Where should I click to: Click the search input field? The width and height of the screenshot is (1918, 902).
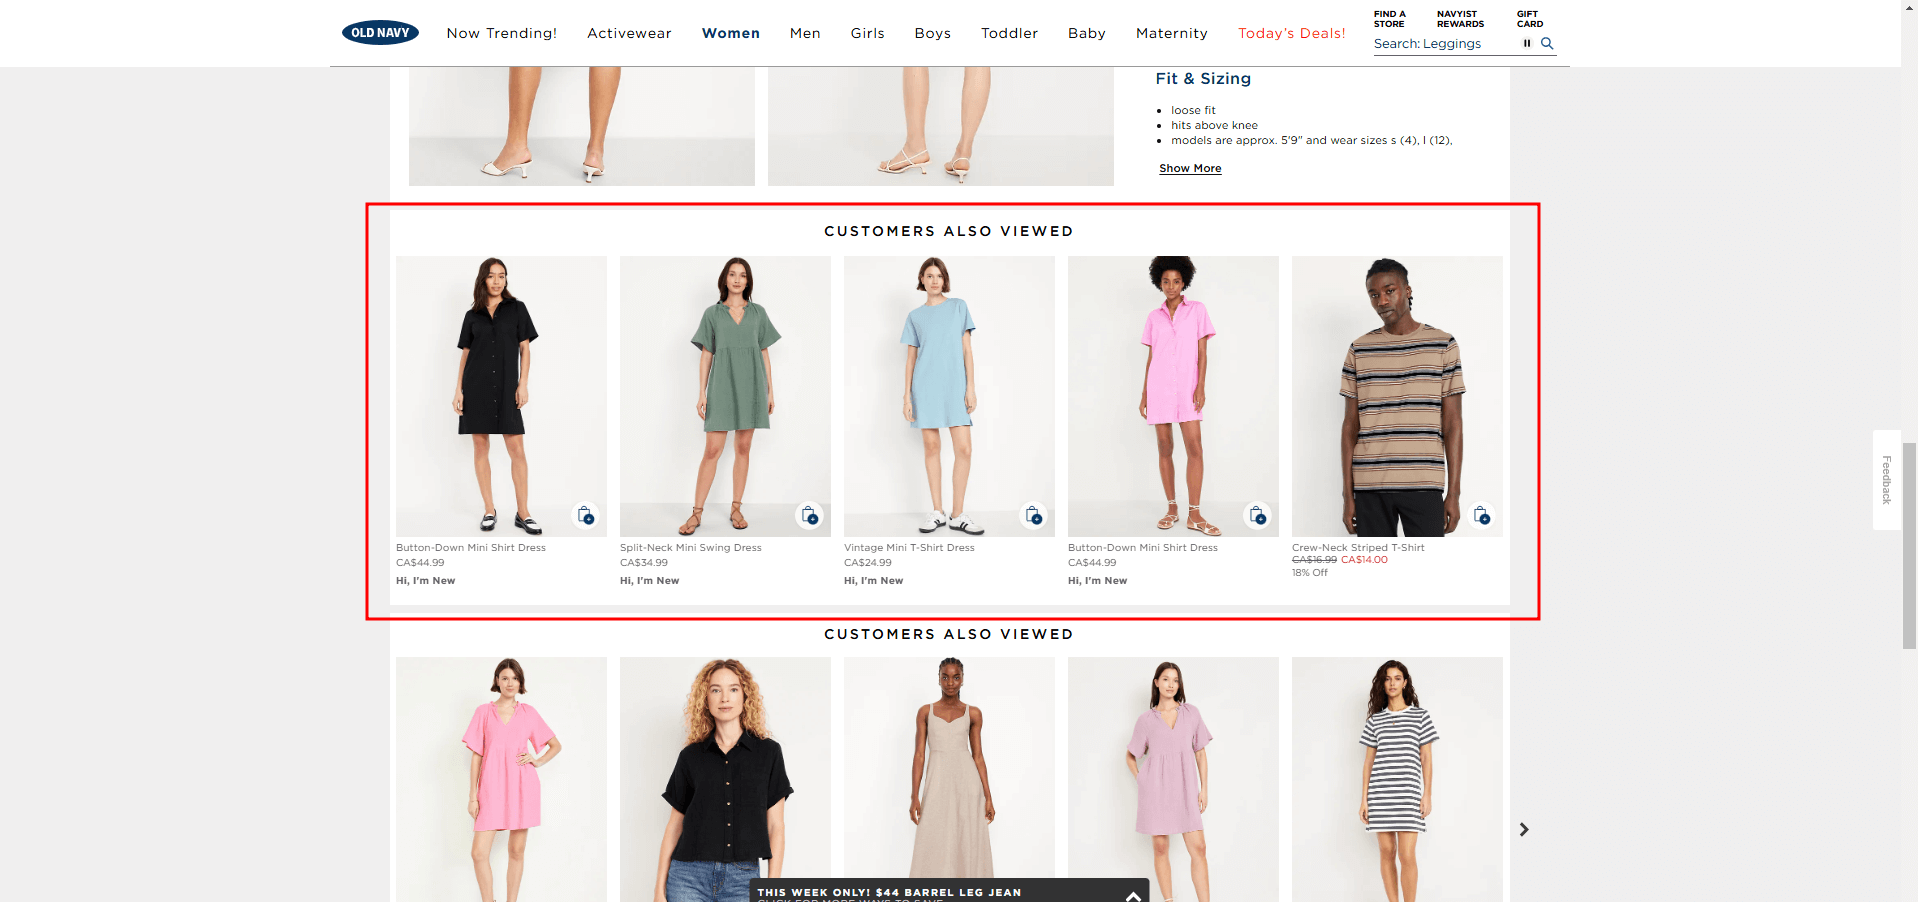coord(1440,43)
